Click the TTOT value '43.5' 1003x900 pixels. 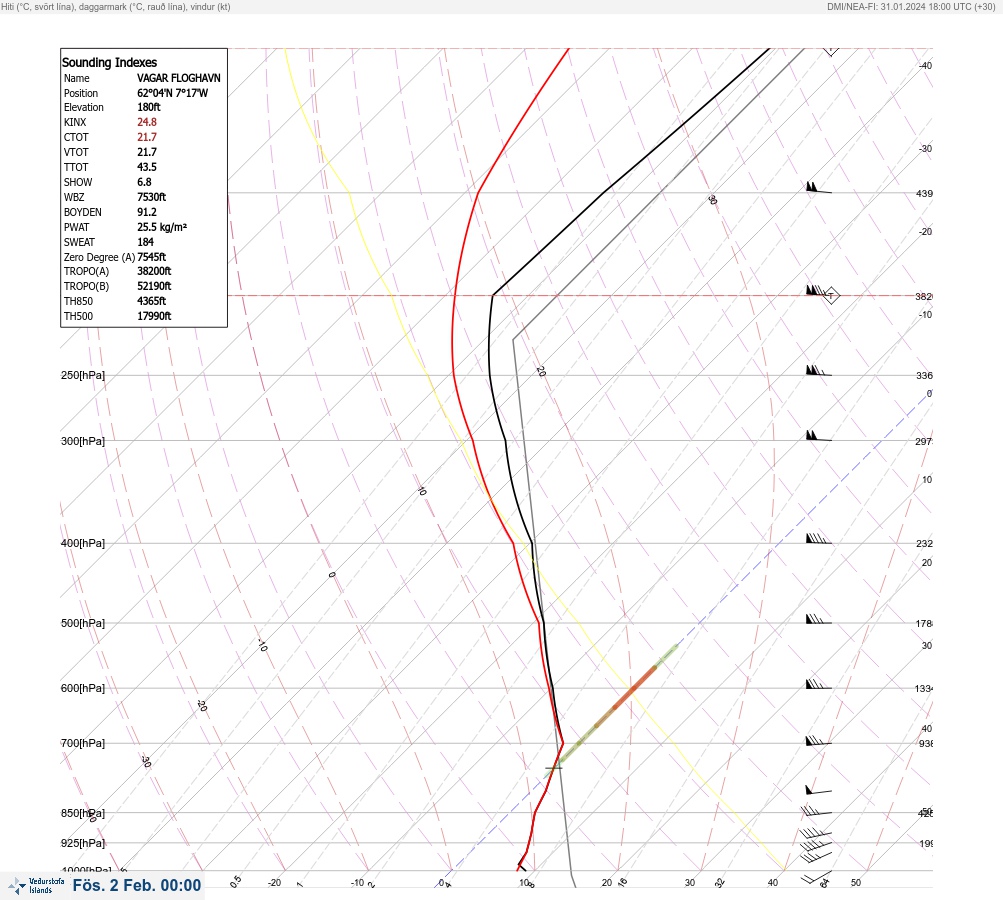146,167
